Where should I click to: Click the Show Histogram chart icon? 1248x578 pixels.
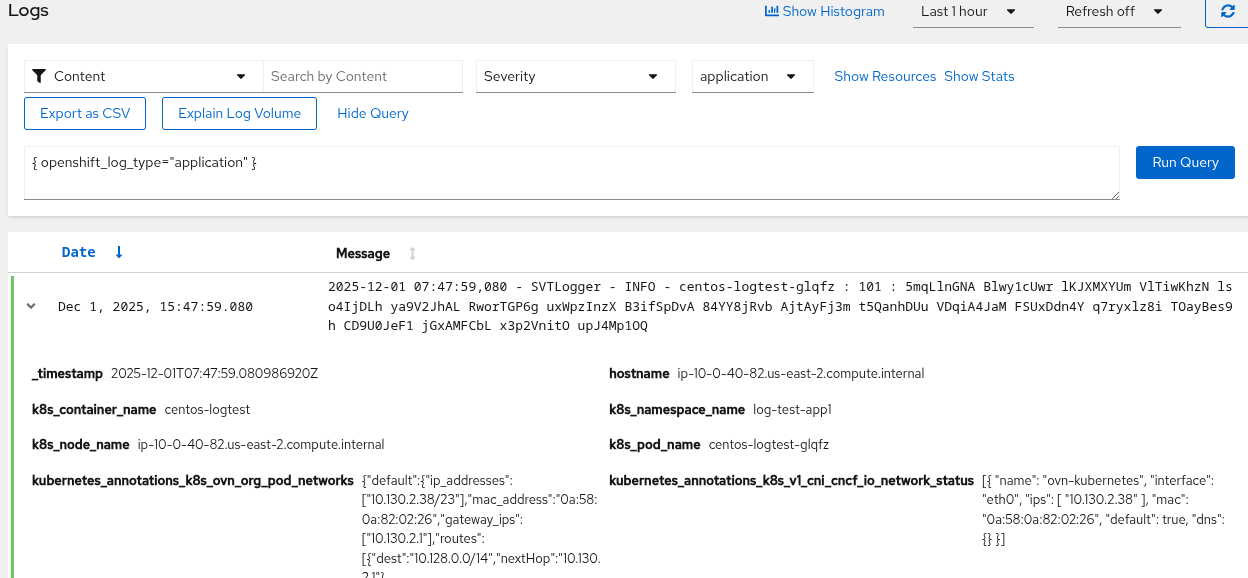771,12
